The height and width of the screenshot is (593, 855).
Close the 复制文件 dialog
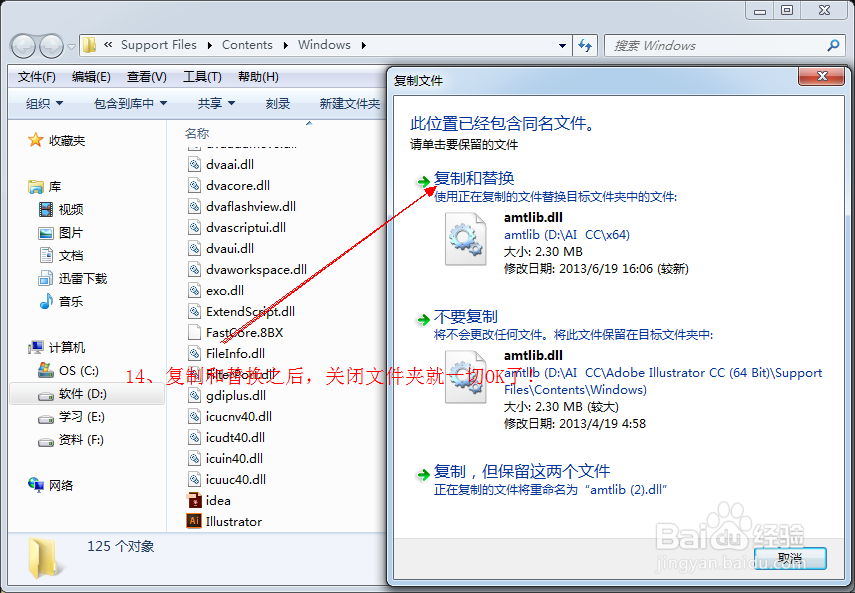click(822, 76)
